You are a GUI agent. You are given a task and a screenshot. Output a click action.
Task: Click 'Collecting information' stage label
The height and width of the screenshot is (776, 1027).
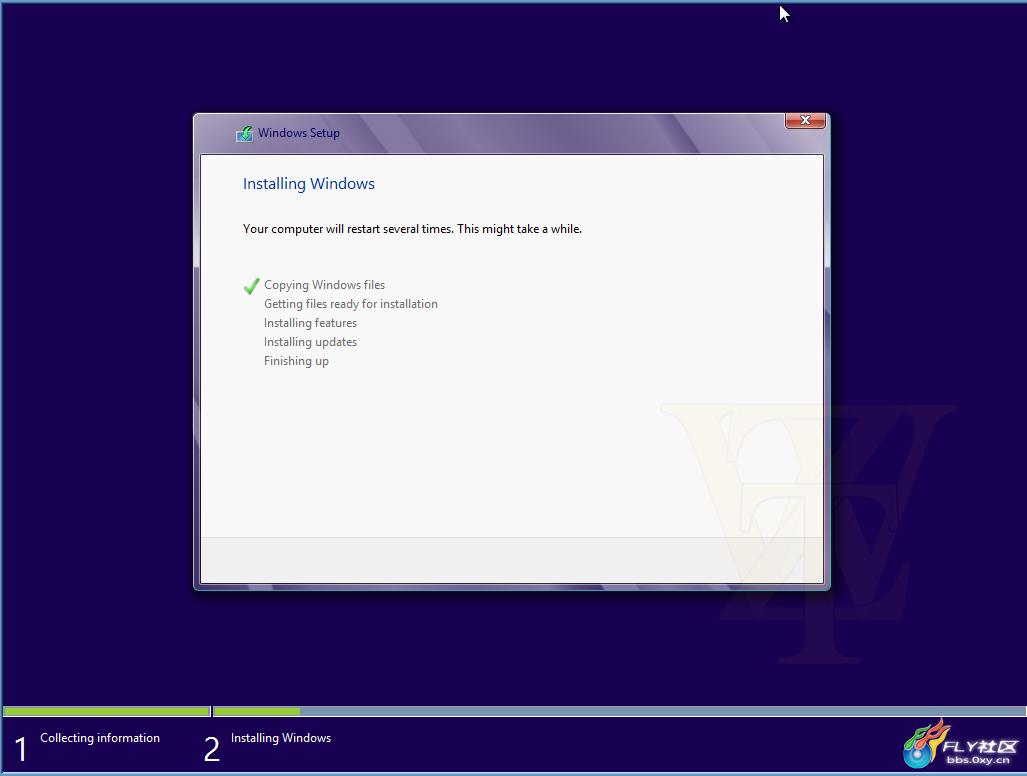(100, 738)
